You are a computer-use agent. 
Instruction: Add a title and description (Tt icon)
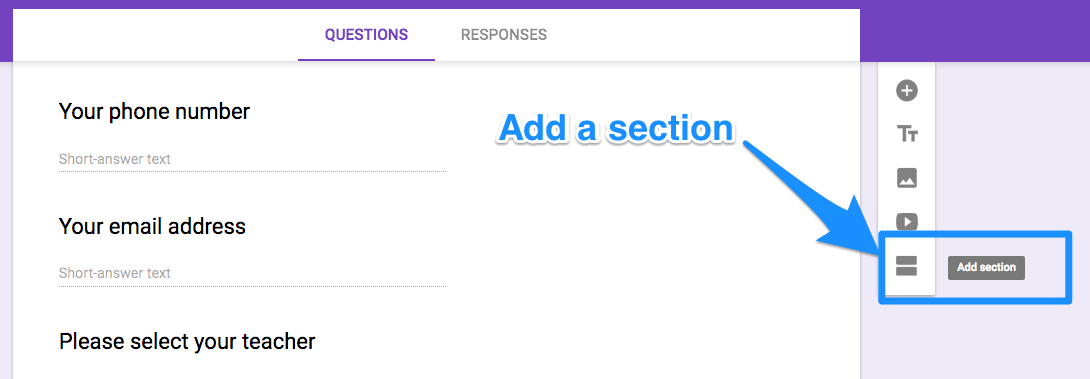pos(906,134)
